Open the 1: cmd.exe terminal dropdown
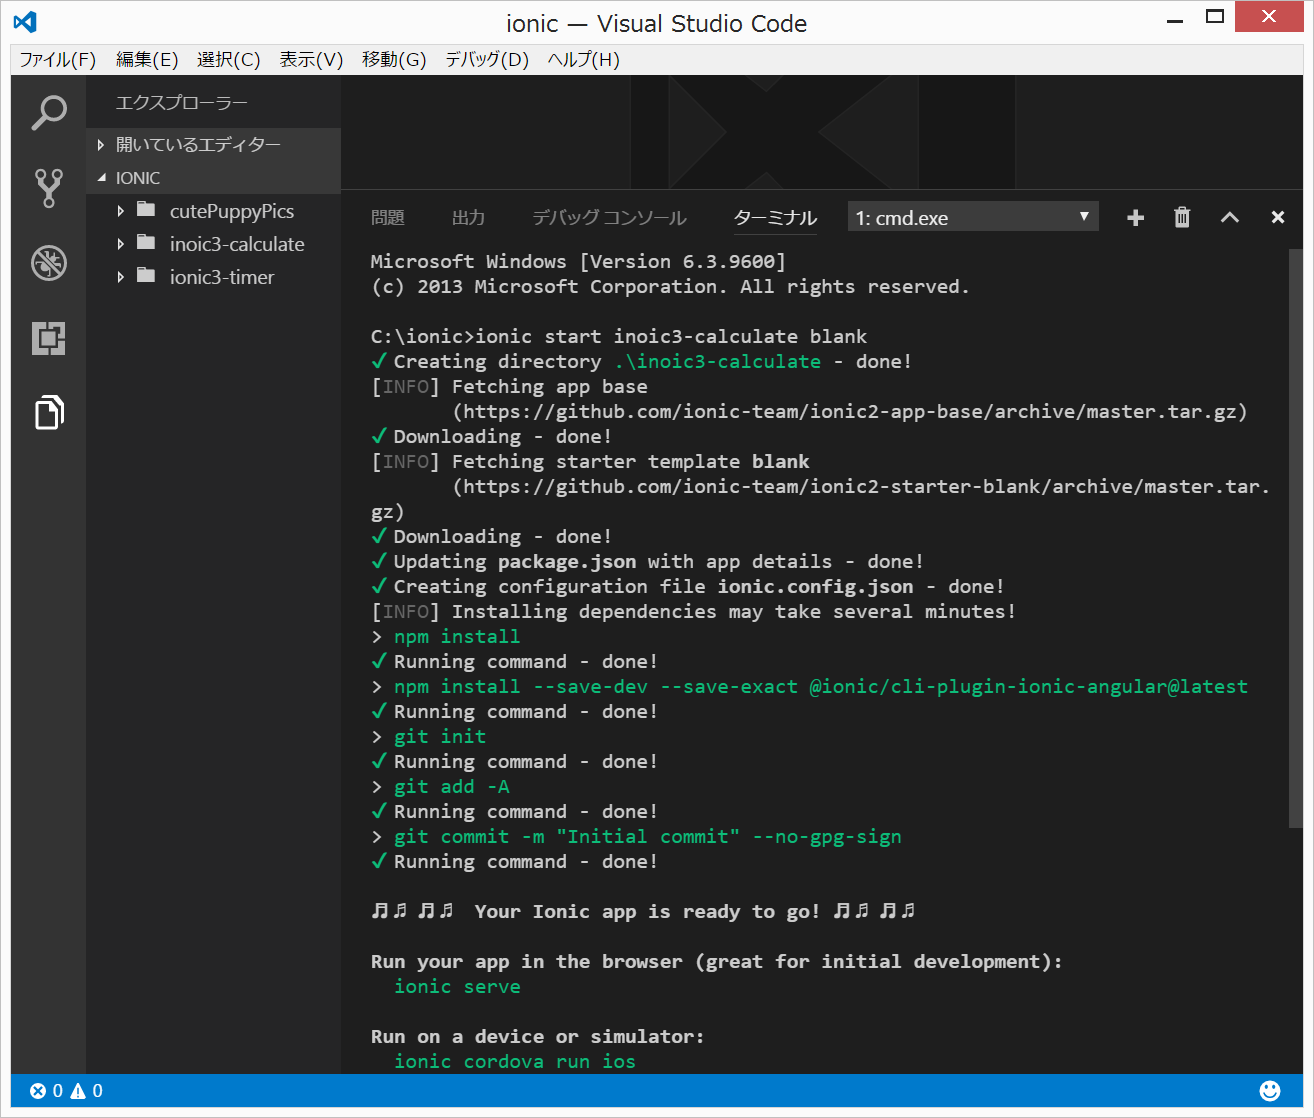The width and height of the screenshot is (1314, 1118). click(972, 218)
